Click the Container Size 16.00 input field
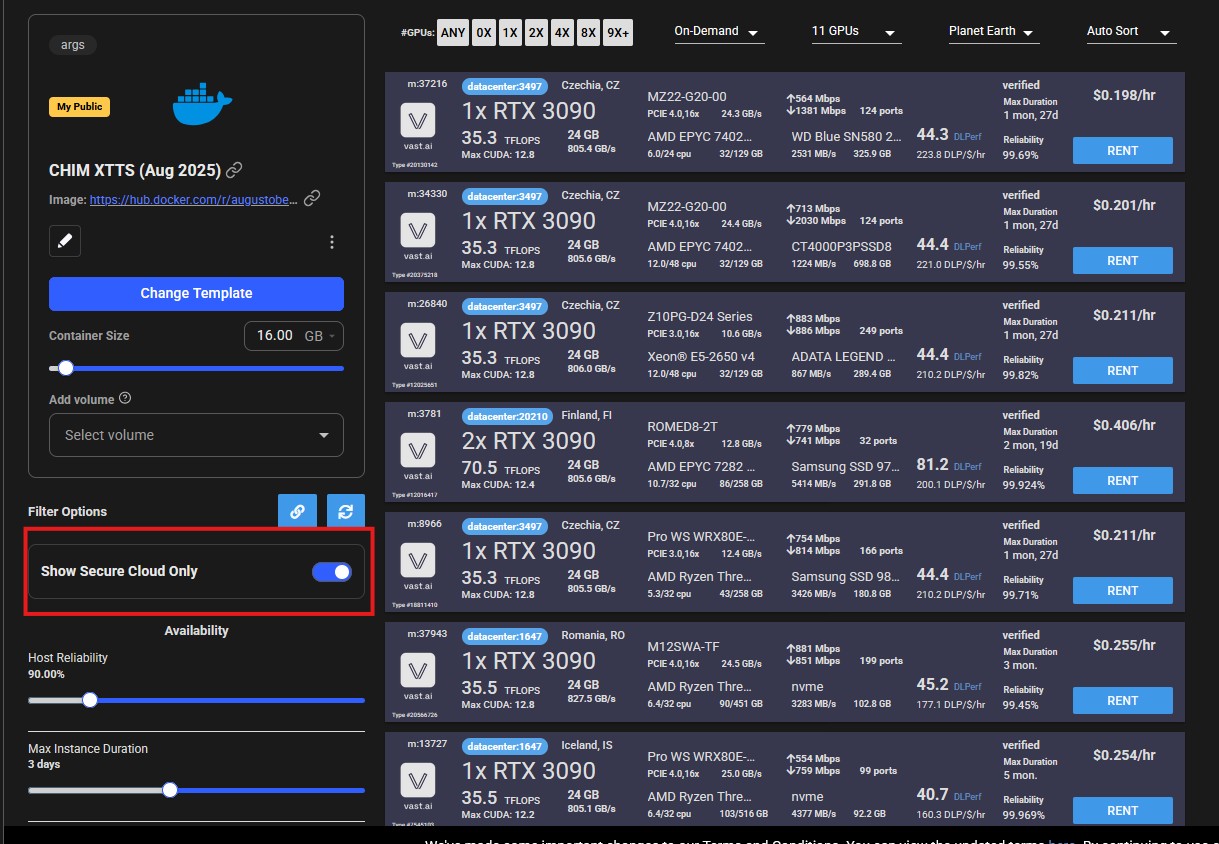Image resolution: width=1219 pixels, height=844 pixels. click(275, 336)
